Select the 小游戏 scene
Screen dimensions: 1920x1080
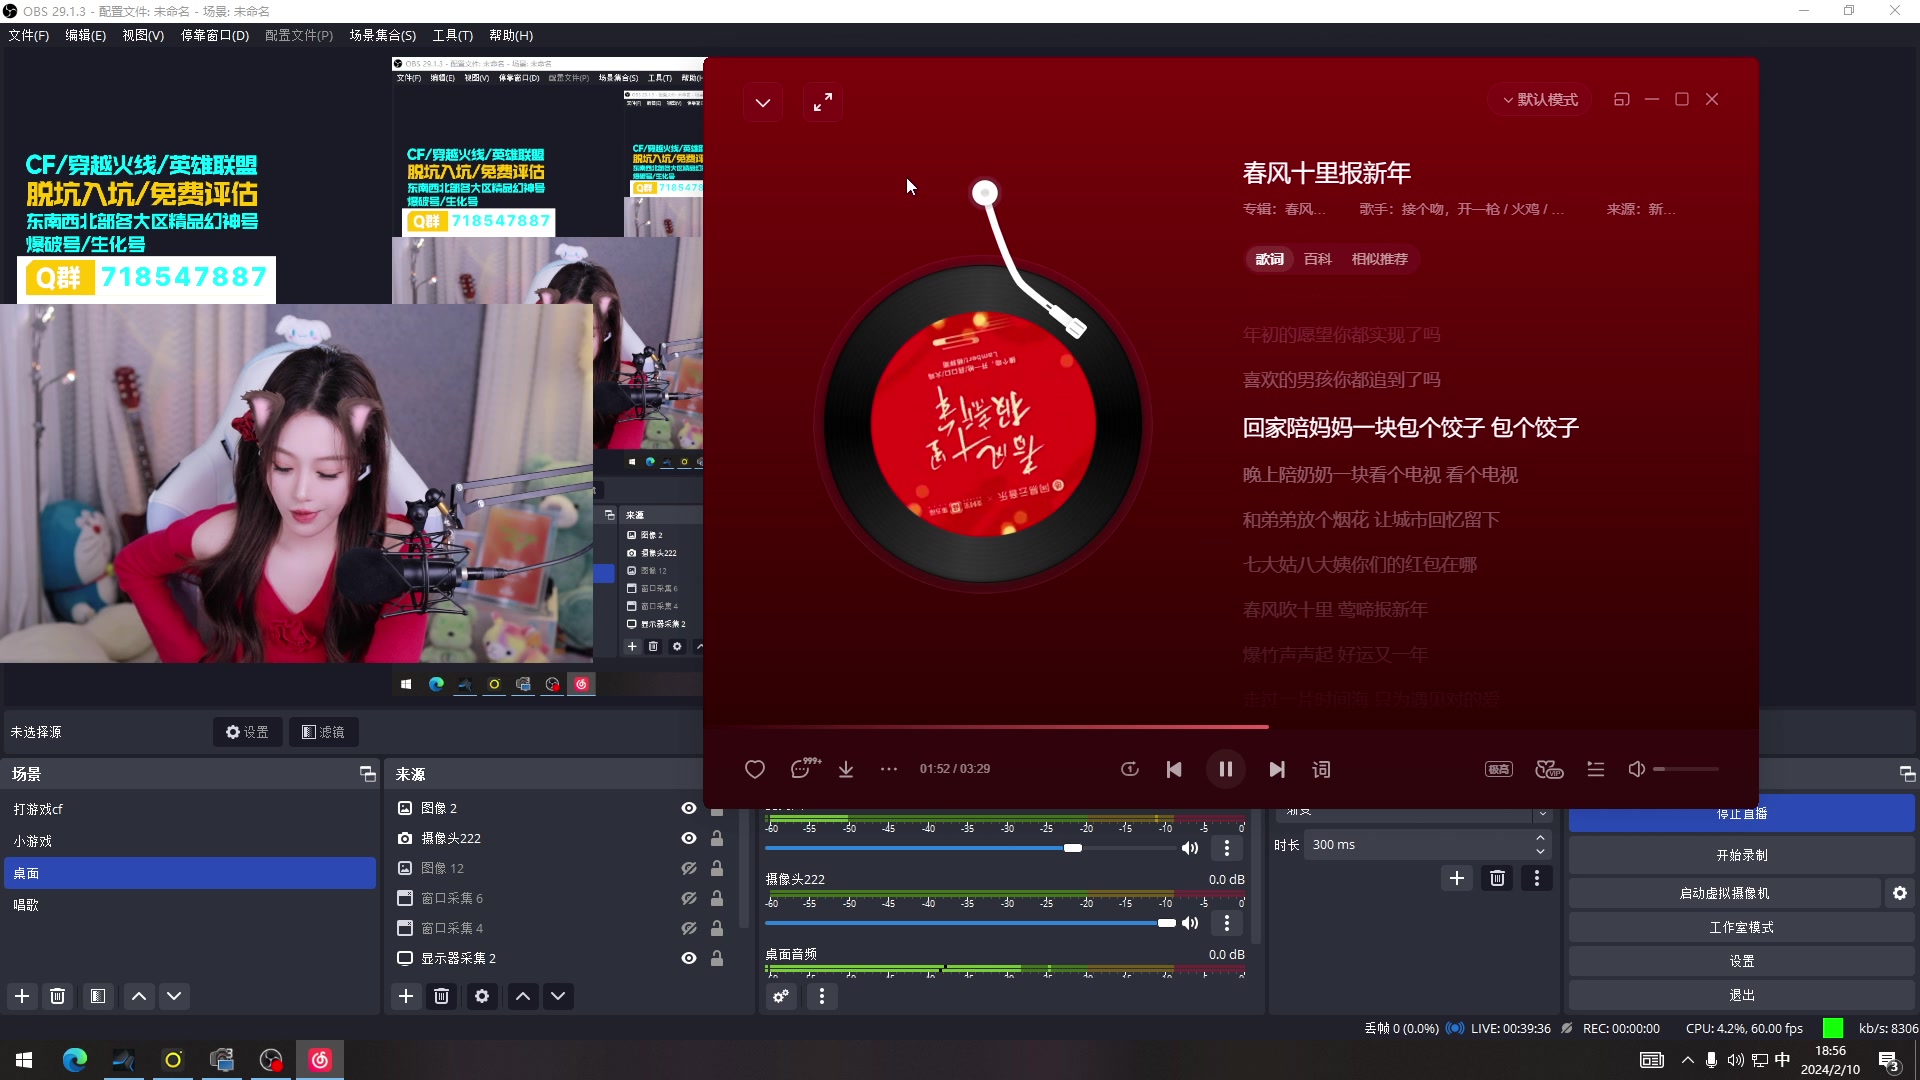coord(190,841)
